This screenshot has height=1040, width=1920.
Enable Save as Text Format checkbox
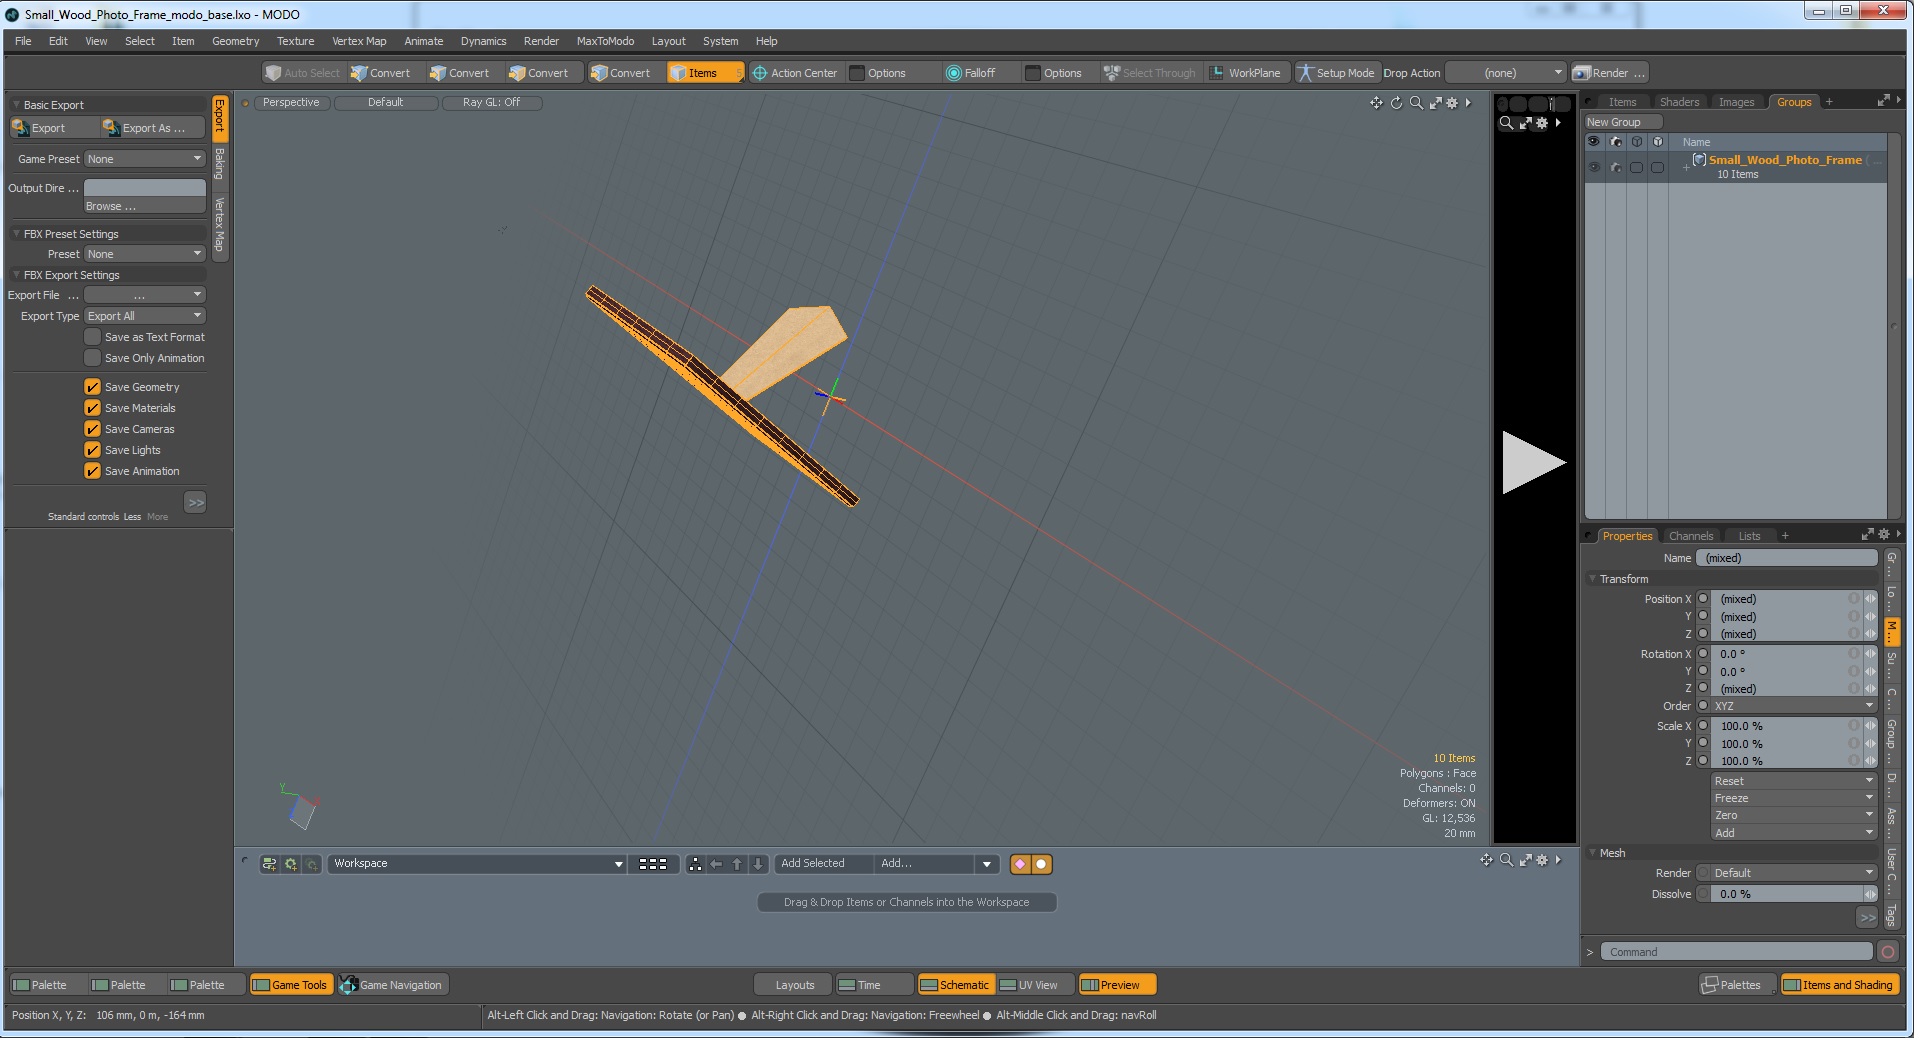click(93, 337)
